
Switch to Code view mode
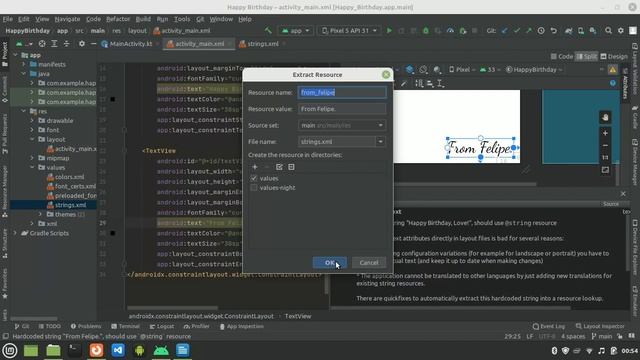click(x=562, y=57)
